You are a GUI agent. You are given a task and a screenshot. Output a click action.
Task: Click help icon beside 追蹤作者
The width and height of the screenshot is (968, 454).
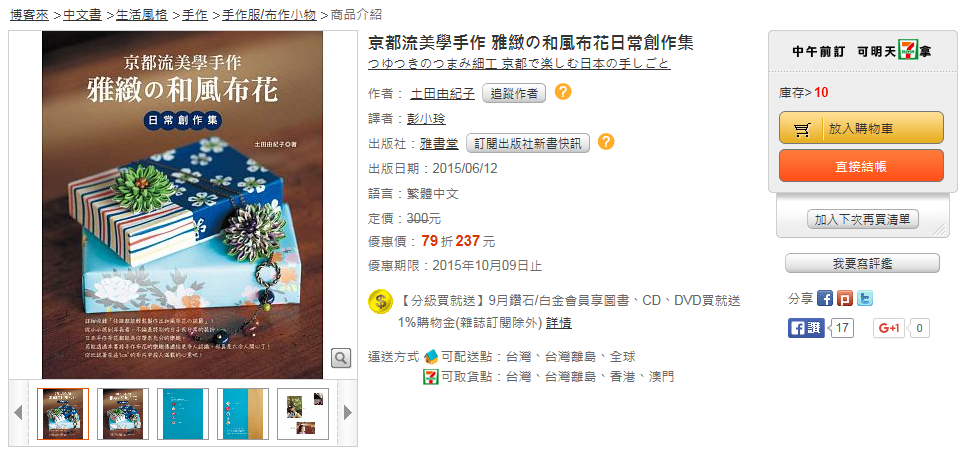562,93
